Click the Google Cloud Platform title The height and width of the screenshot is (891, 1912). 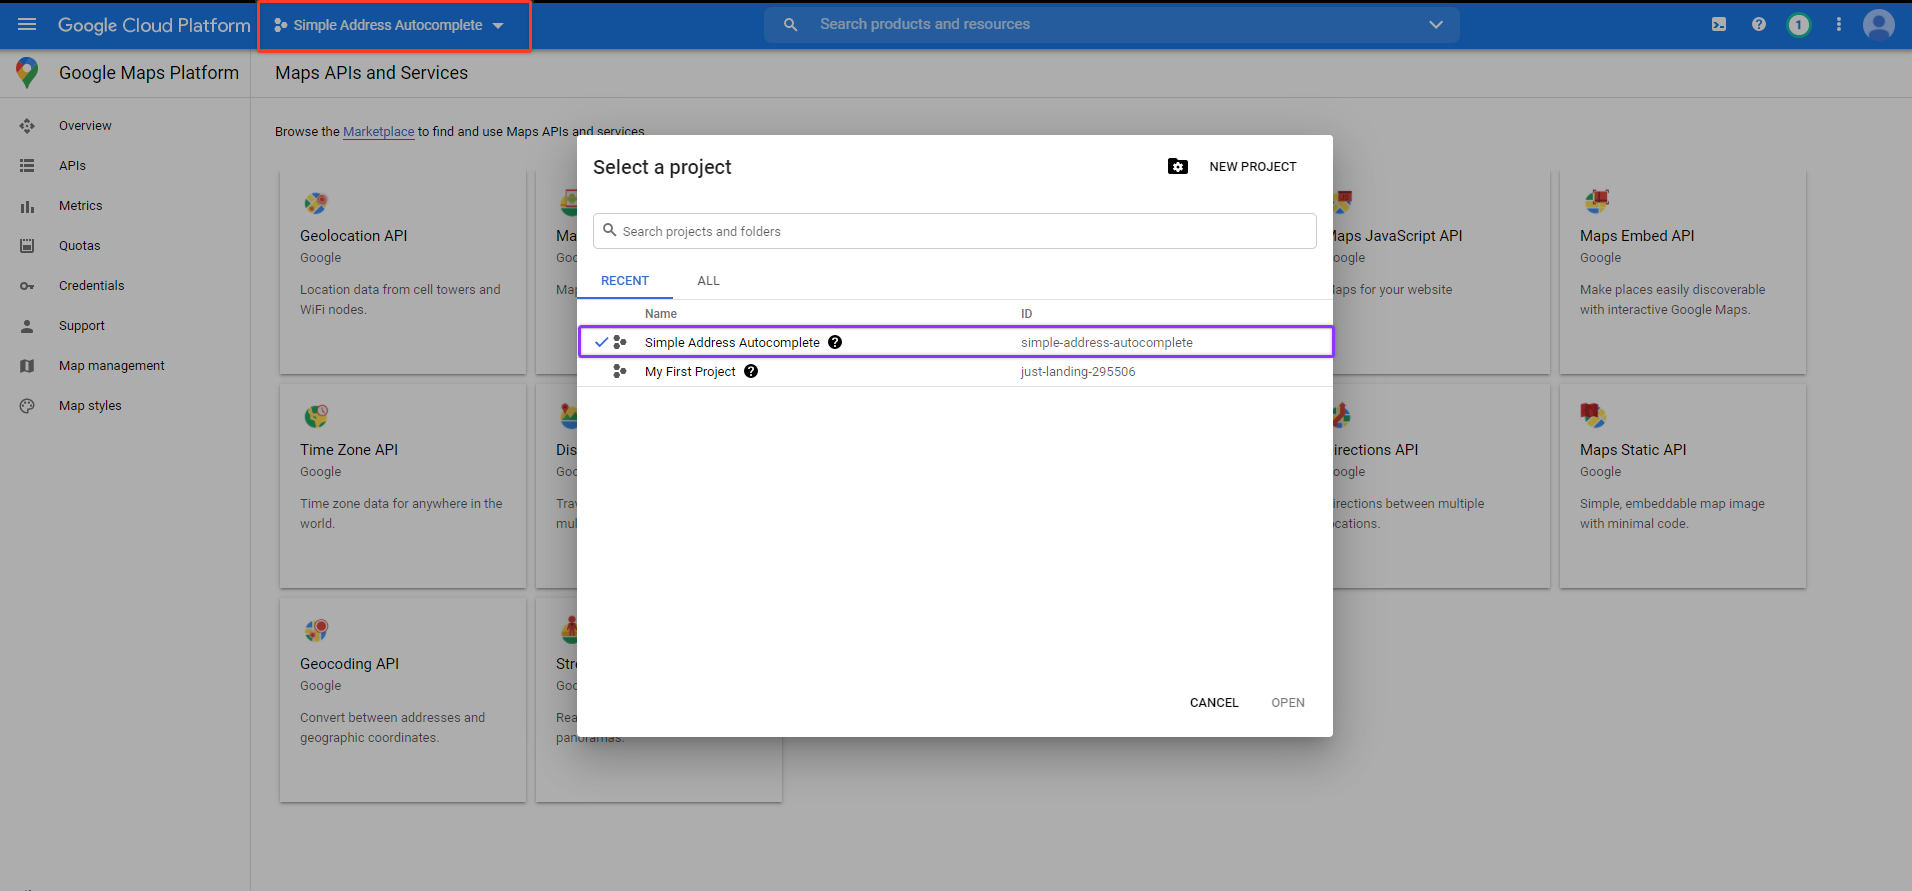point(154,25)
